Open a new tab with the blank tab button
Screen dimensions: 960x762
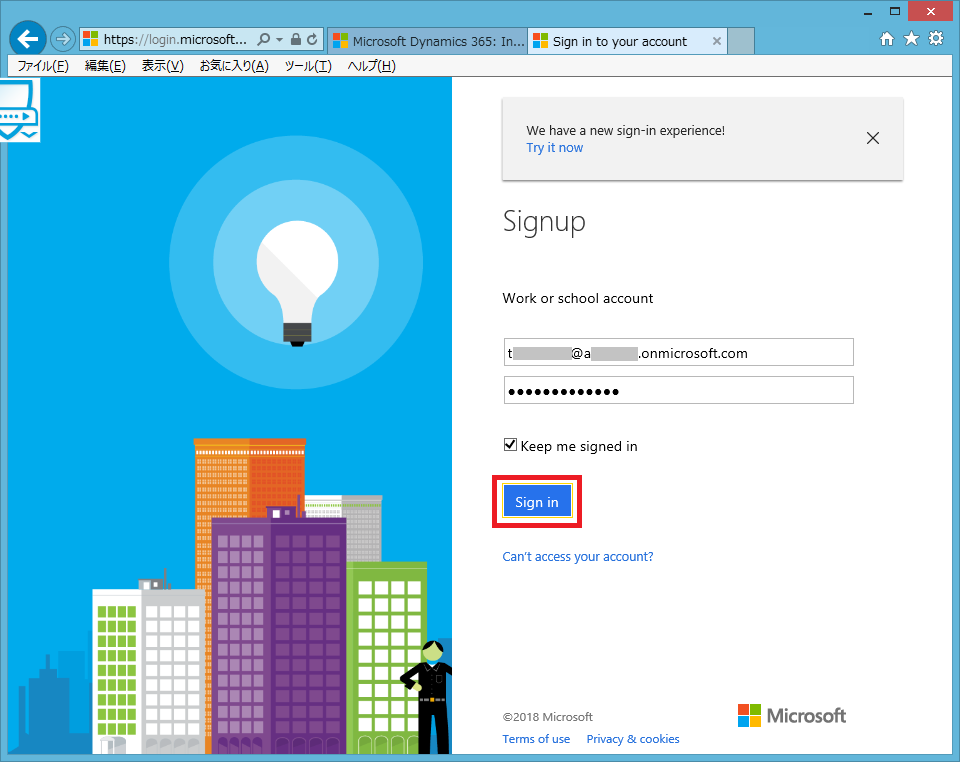point(741,41)
